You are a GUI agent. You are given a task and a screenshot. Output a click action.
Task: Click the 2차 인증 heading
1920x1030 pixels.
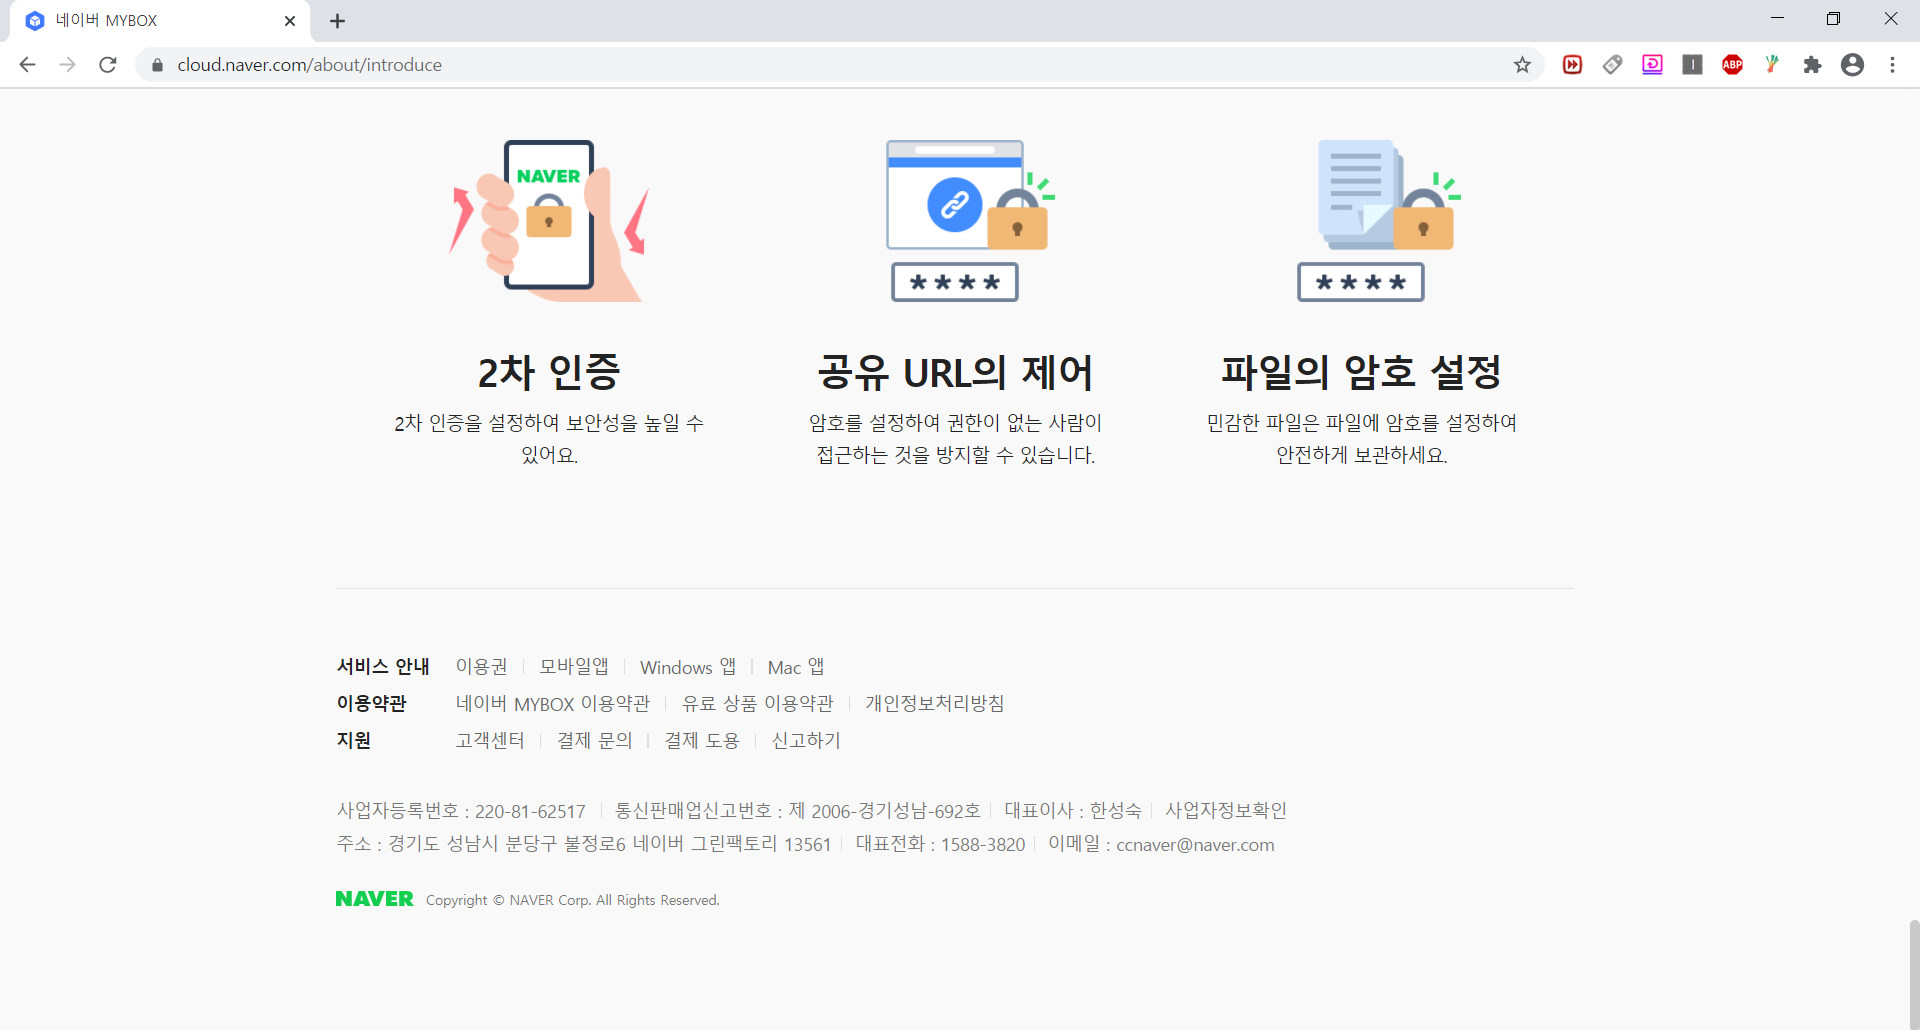(549, 372)
